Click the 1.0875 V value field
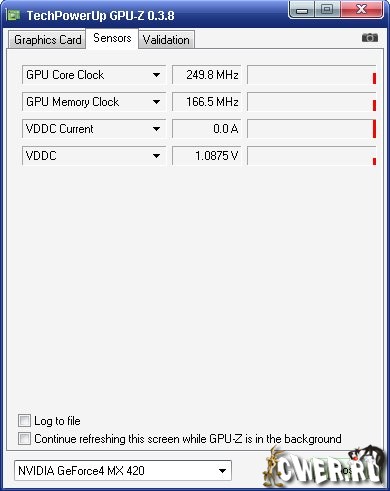 point(206,156)
